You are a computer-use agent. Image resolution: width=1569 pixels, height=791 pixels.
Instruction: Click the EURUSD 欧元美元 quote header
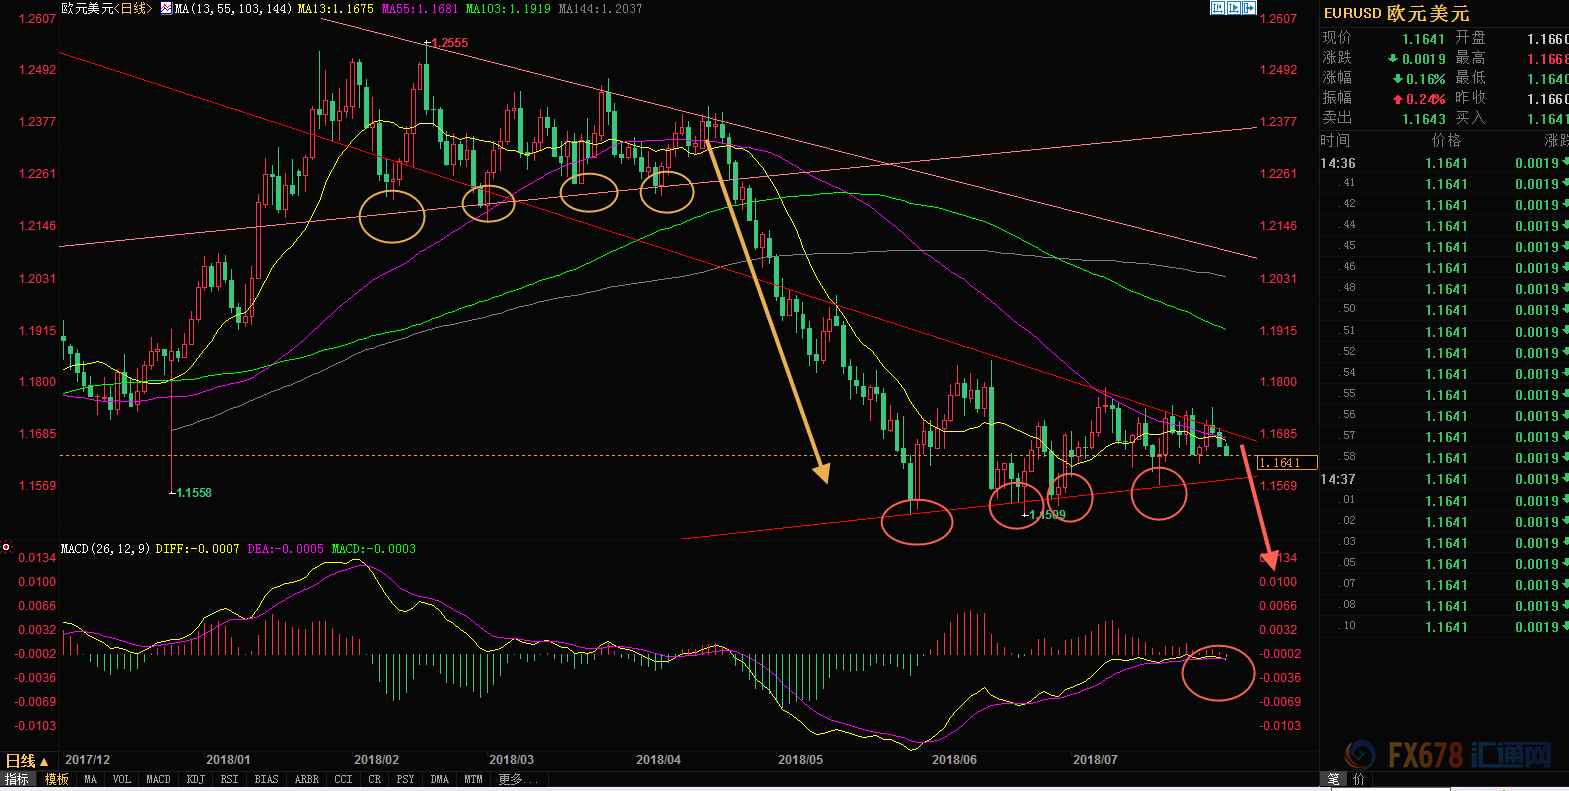[1397, 13]
